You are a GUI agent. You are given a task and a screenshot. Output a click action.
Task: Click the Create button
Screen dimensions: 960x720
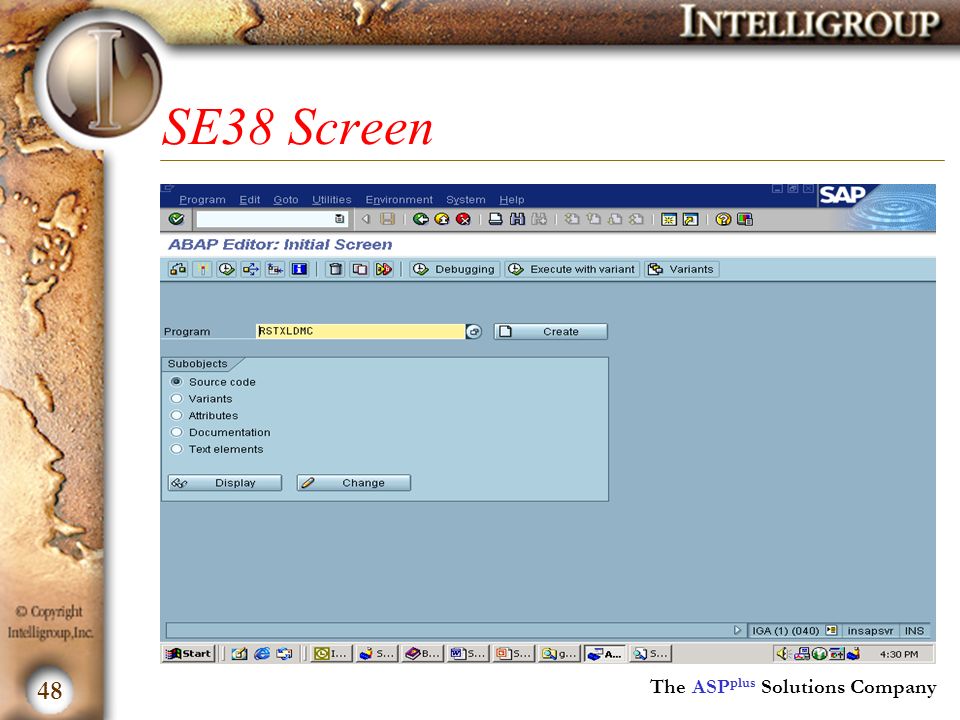(550, 332)
